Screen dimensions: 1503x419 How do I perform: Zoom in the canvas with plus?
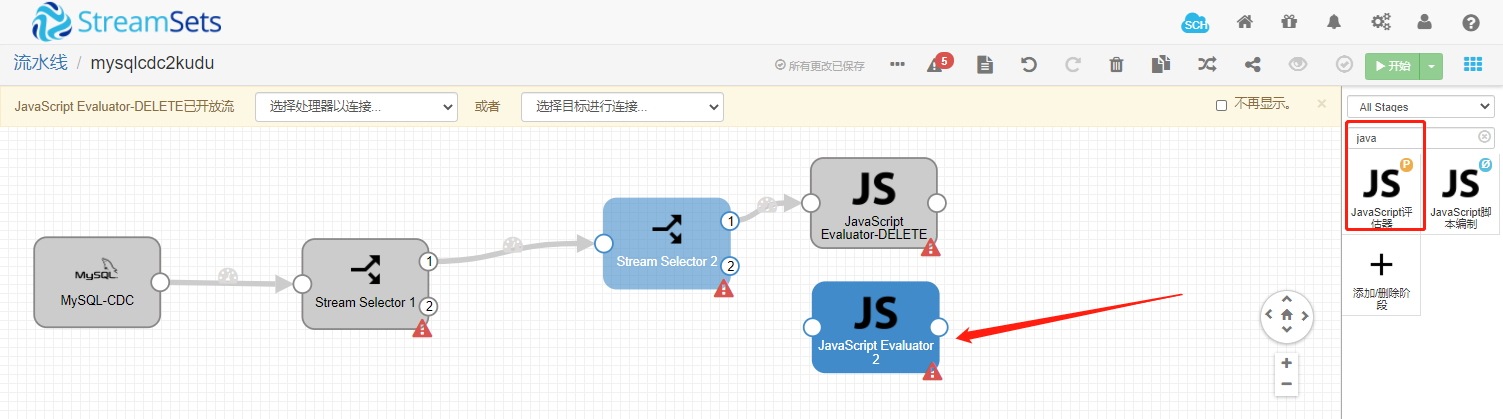(1286, 363)
